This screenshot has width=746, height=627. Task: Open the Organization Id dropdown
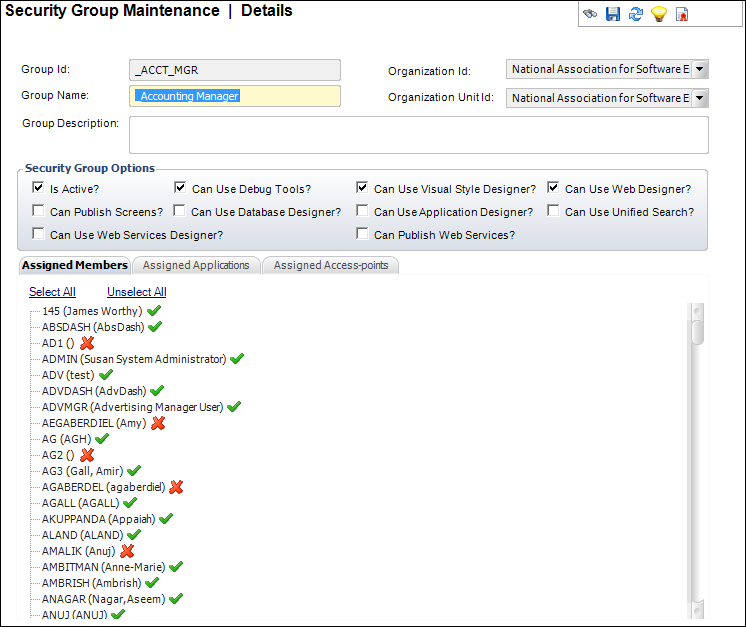pyautogui.click(x=700, y=69)
